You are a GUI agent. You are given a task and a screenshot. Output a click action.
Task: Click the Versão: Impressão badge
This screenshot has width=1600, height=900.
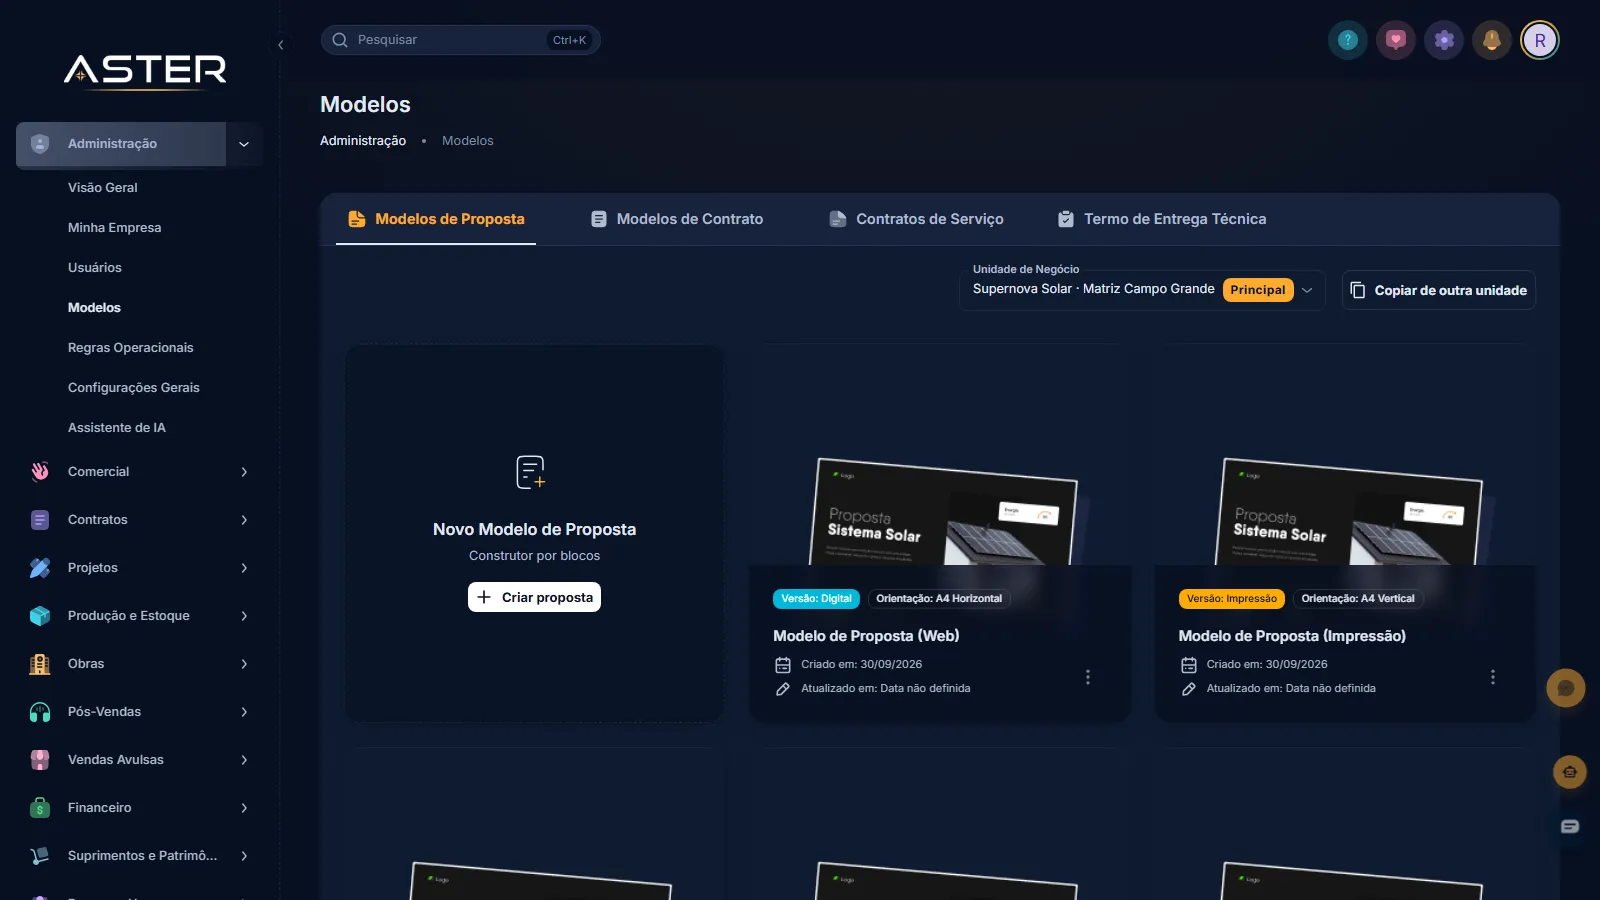coord(1232,599)
